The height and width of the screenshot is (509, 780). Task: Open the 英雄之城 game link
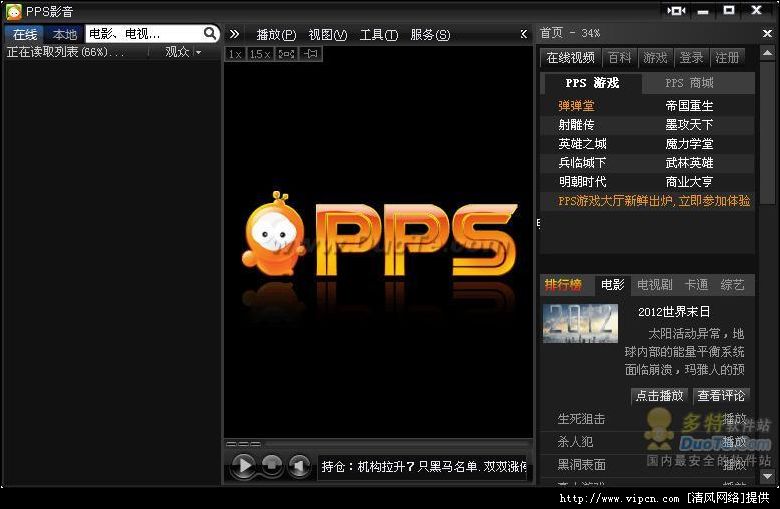tap(582, 144)
